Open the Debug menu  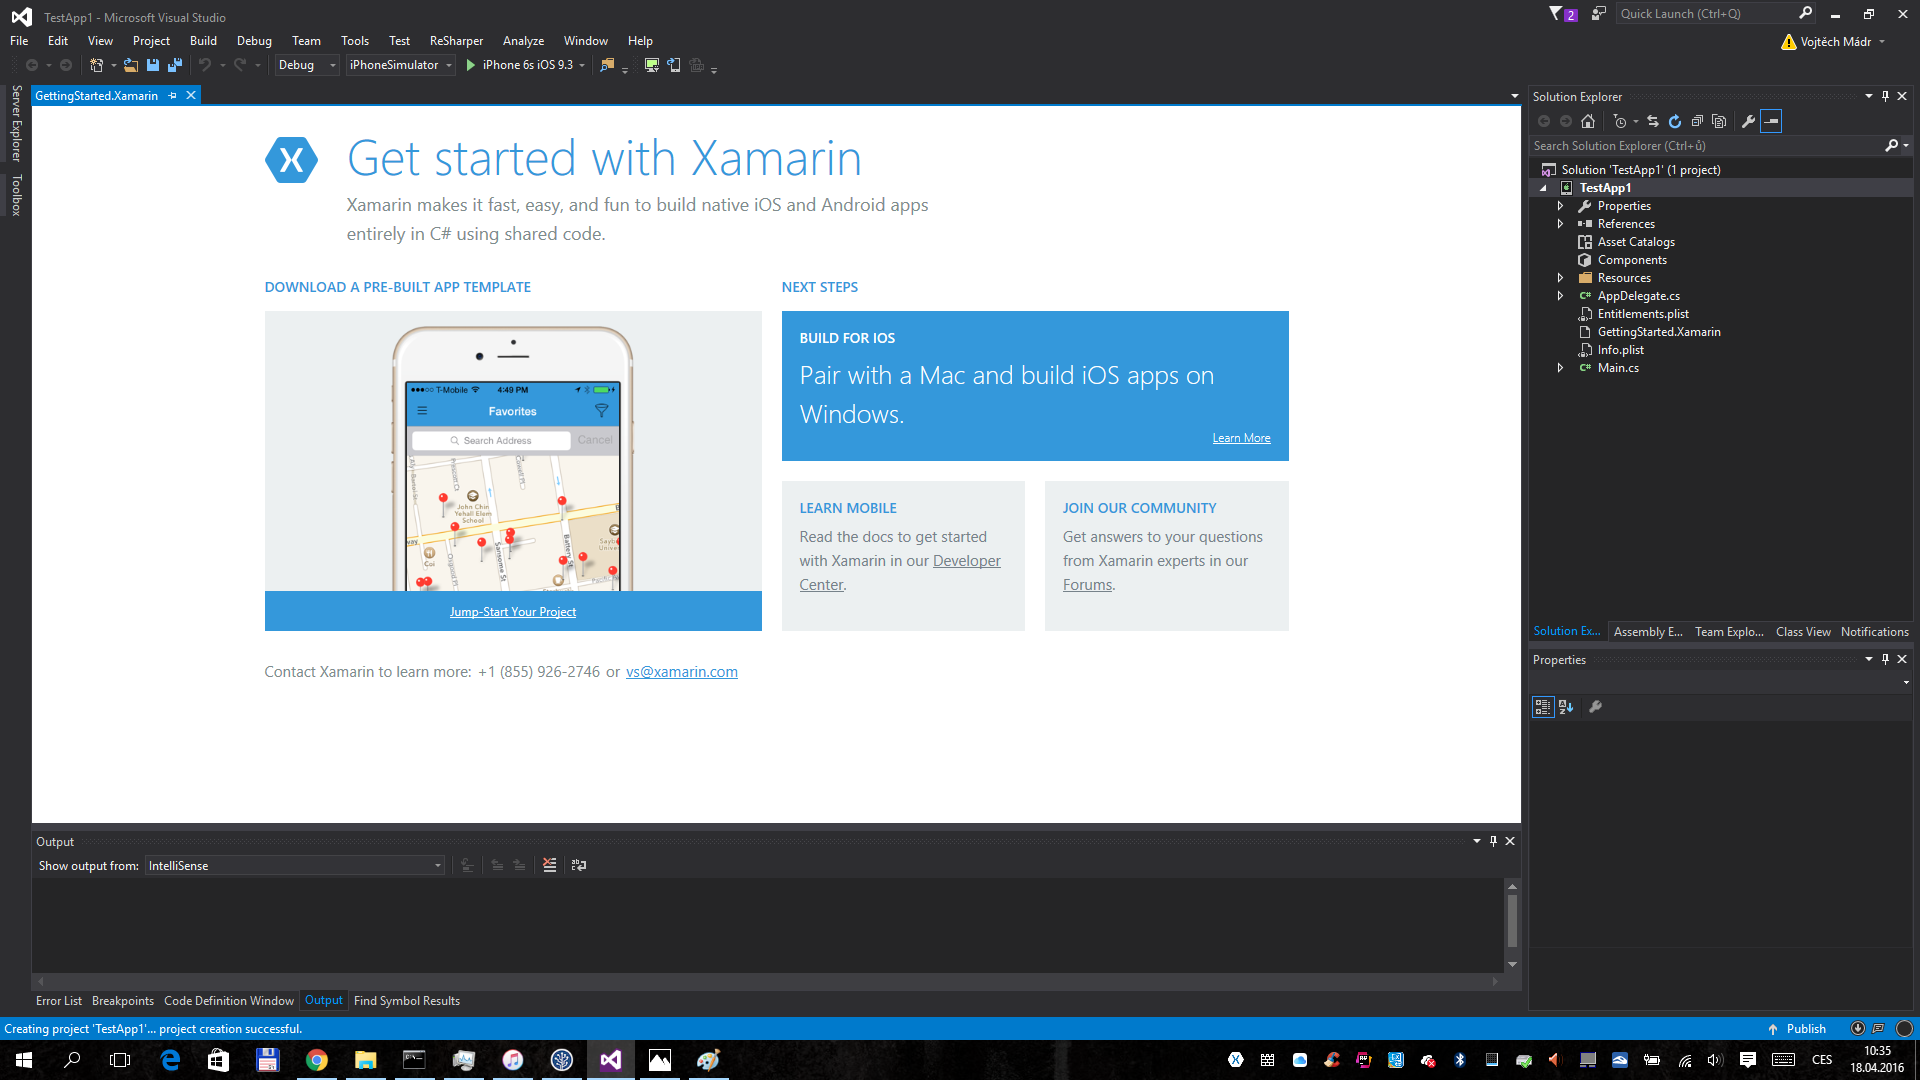pos(252,40)
